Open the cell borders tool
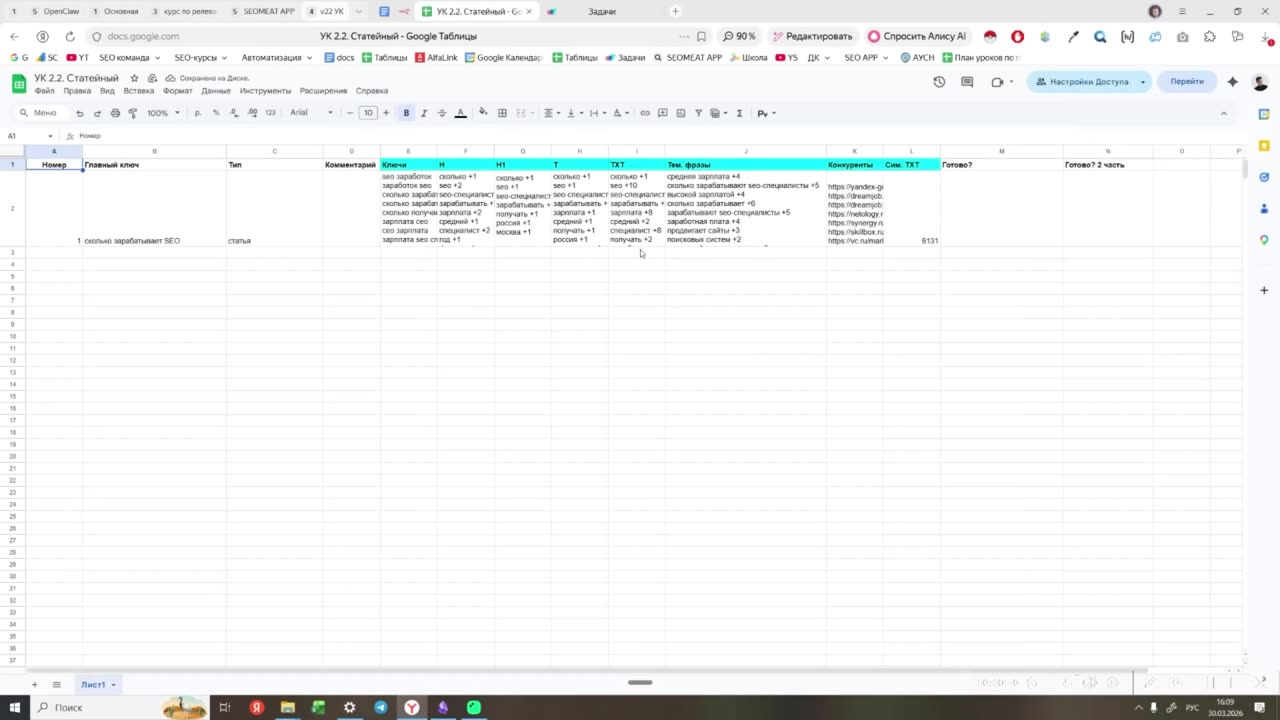Screen dimensions: 1280x720 coord(502,113)
